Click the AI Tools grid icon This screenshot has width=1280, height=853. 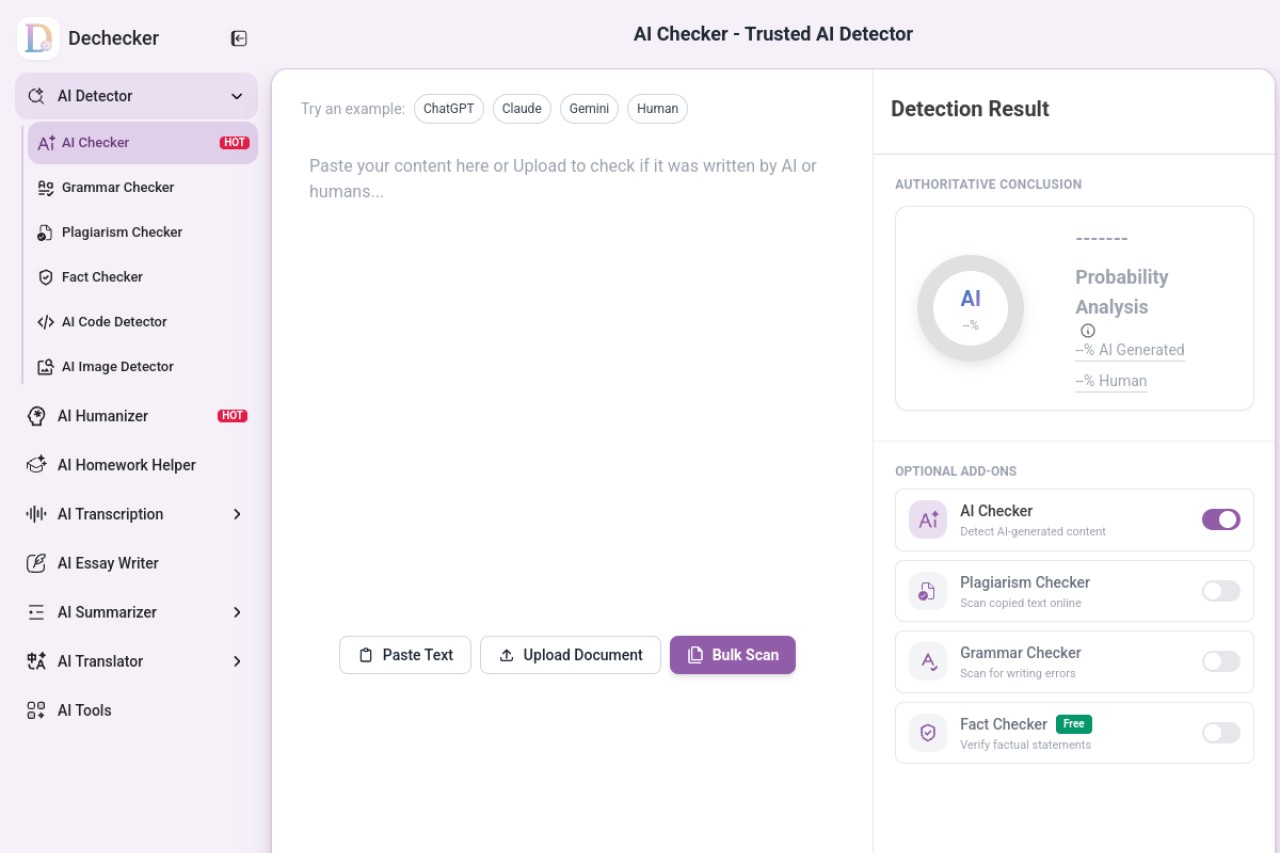[x=36, y=710]
